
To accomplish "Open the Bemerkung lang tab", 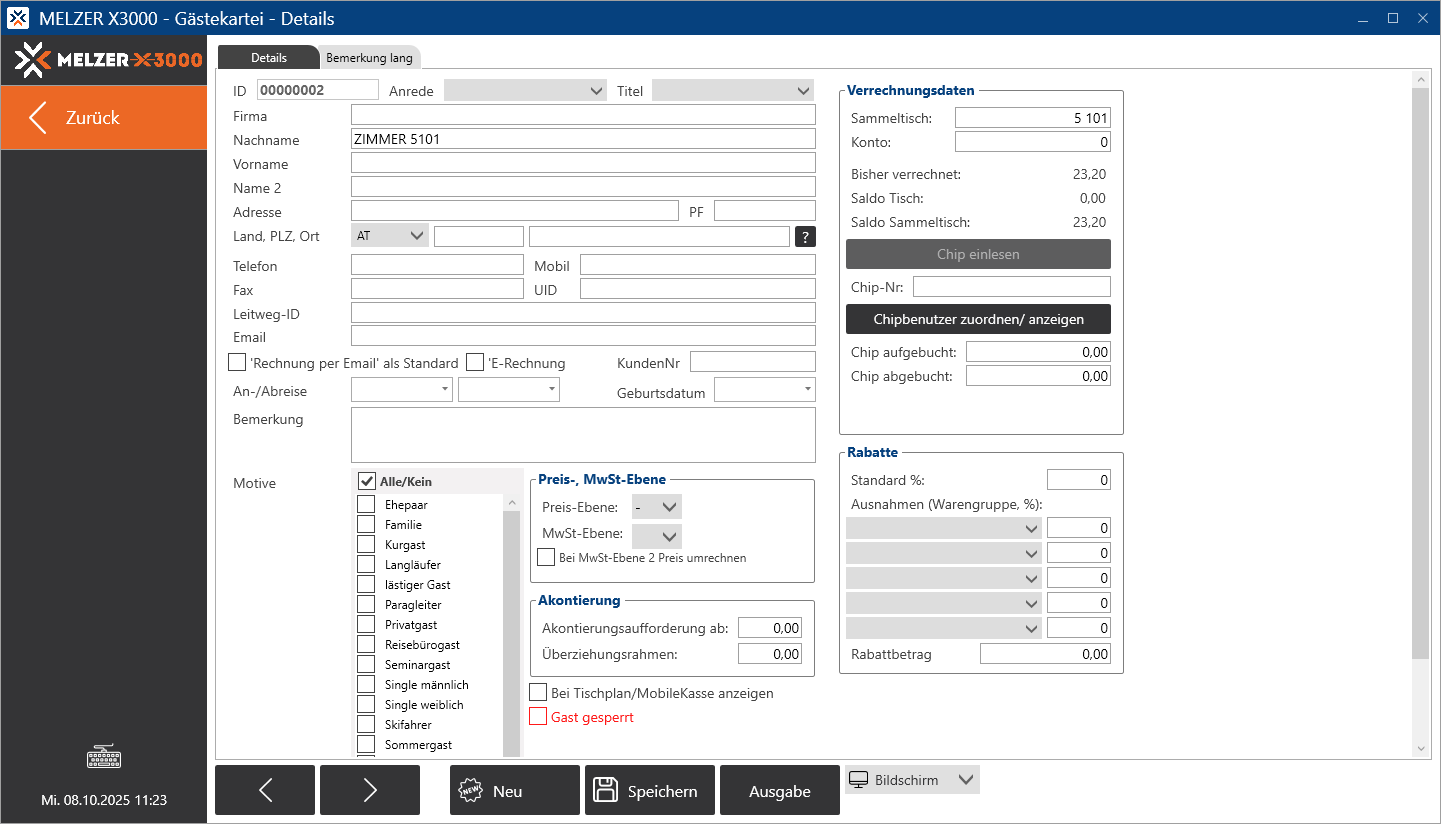I will coord(369,58).
